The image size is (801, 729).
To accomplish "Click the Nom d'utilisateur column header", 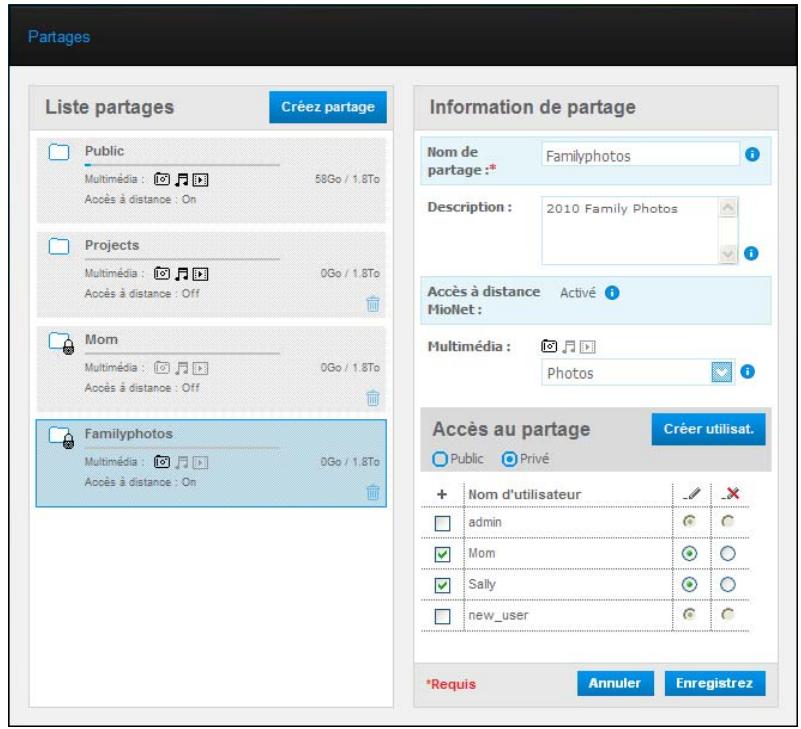I will (525, 495).
